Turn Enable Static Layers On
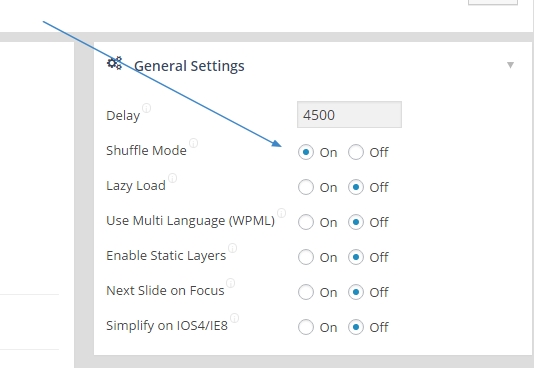Image resolution: width=534 pixels, height=368 pixels. (305, 257)
